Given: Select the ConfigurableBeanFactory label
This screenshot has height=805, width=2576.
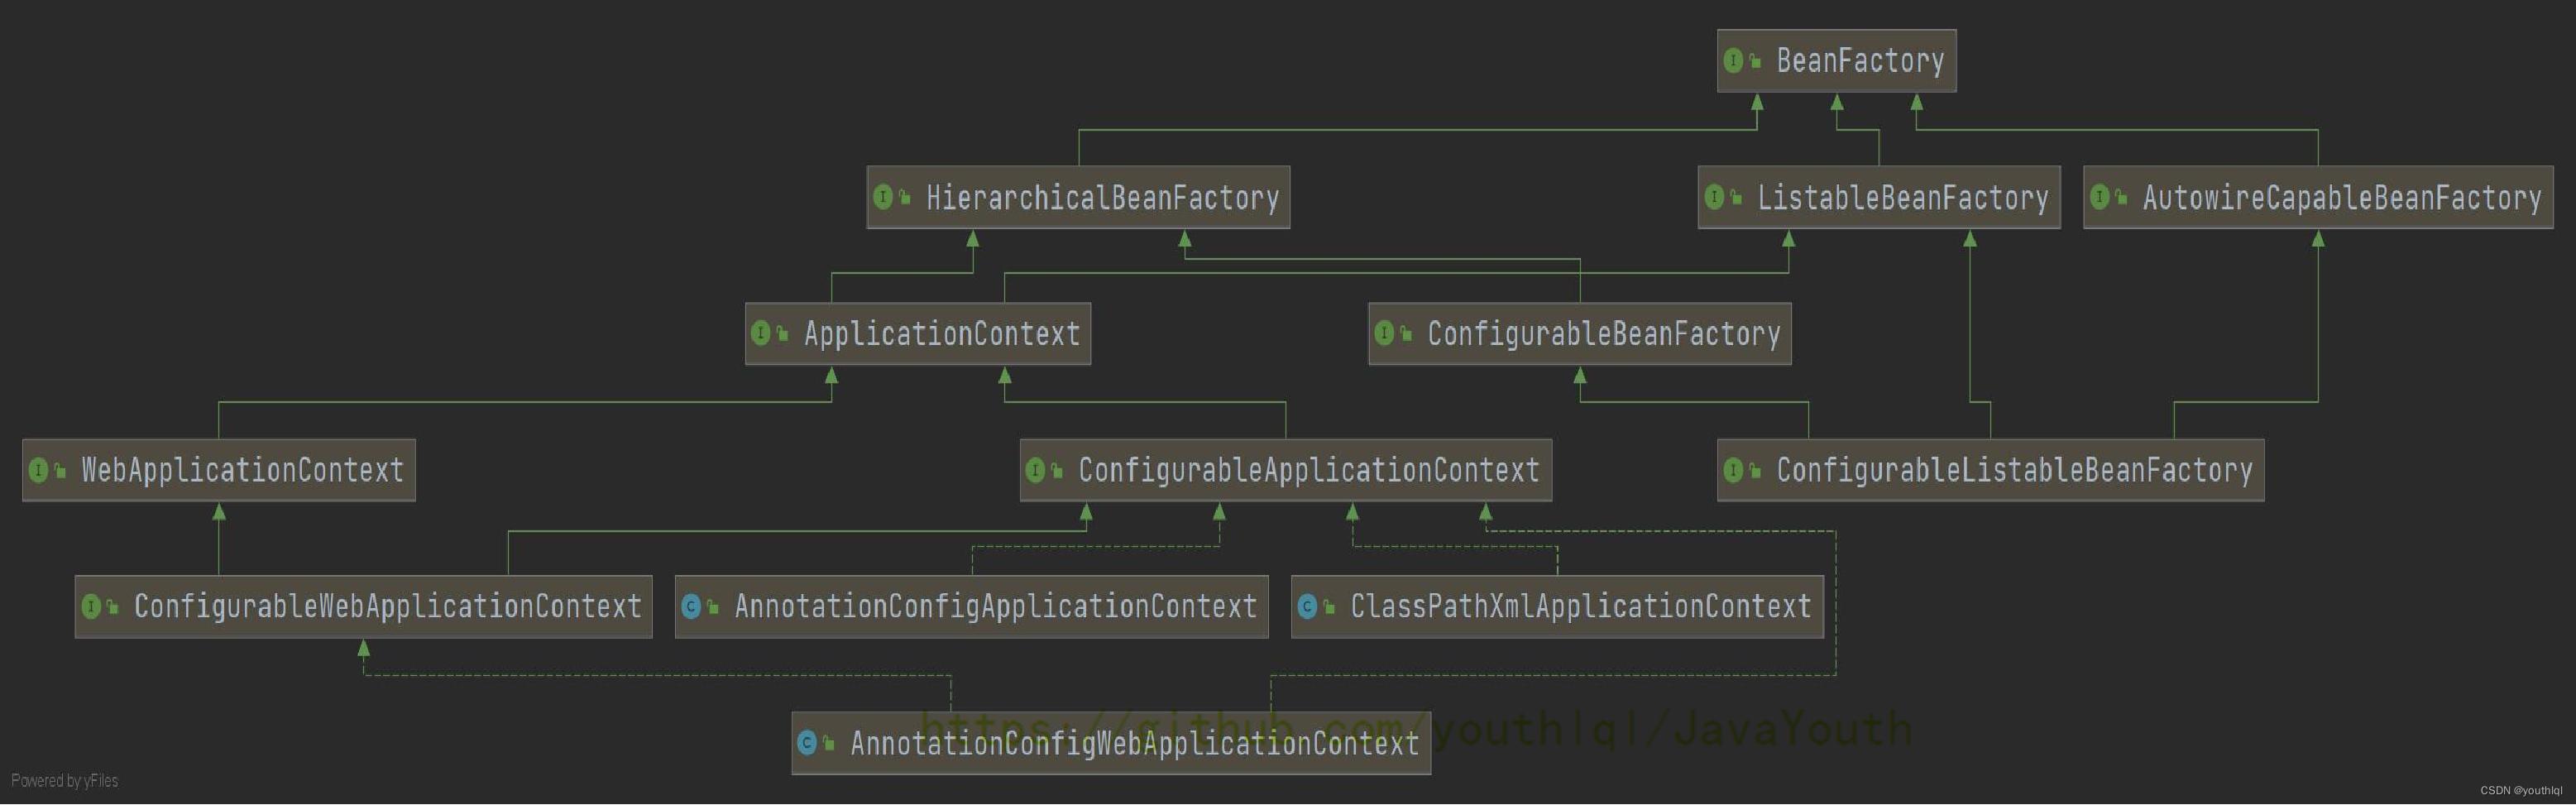Looking at the screenshot, I should [1603, 334].
